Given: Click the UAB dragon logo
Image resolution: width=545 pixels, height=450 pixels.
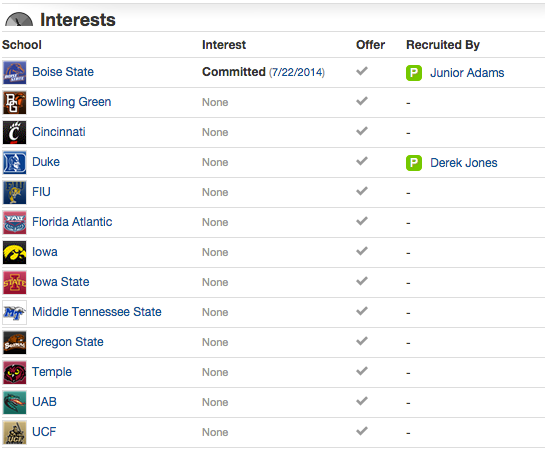Looking at the screenshot, I should 15,402.
